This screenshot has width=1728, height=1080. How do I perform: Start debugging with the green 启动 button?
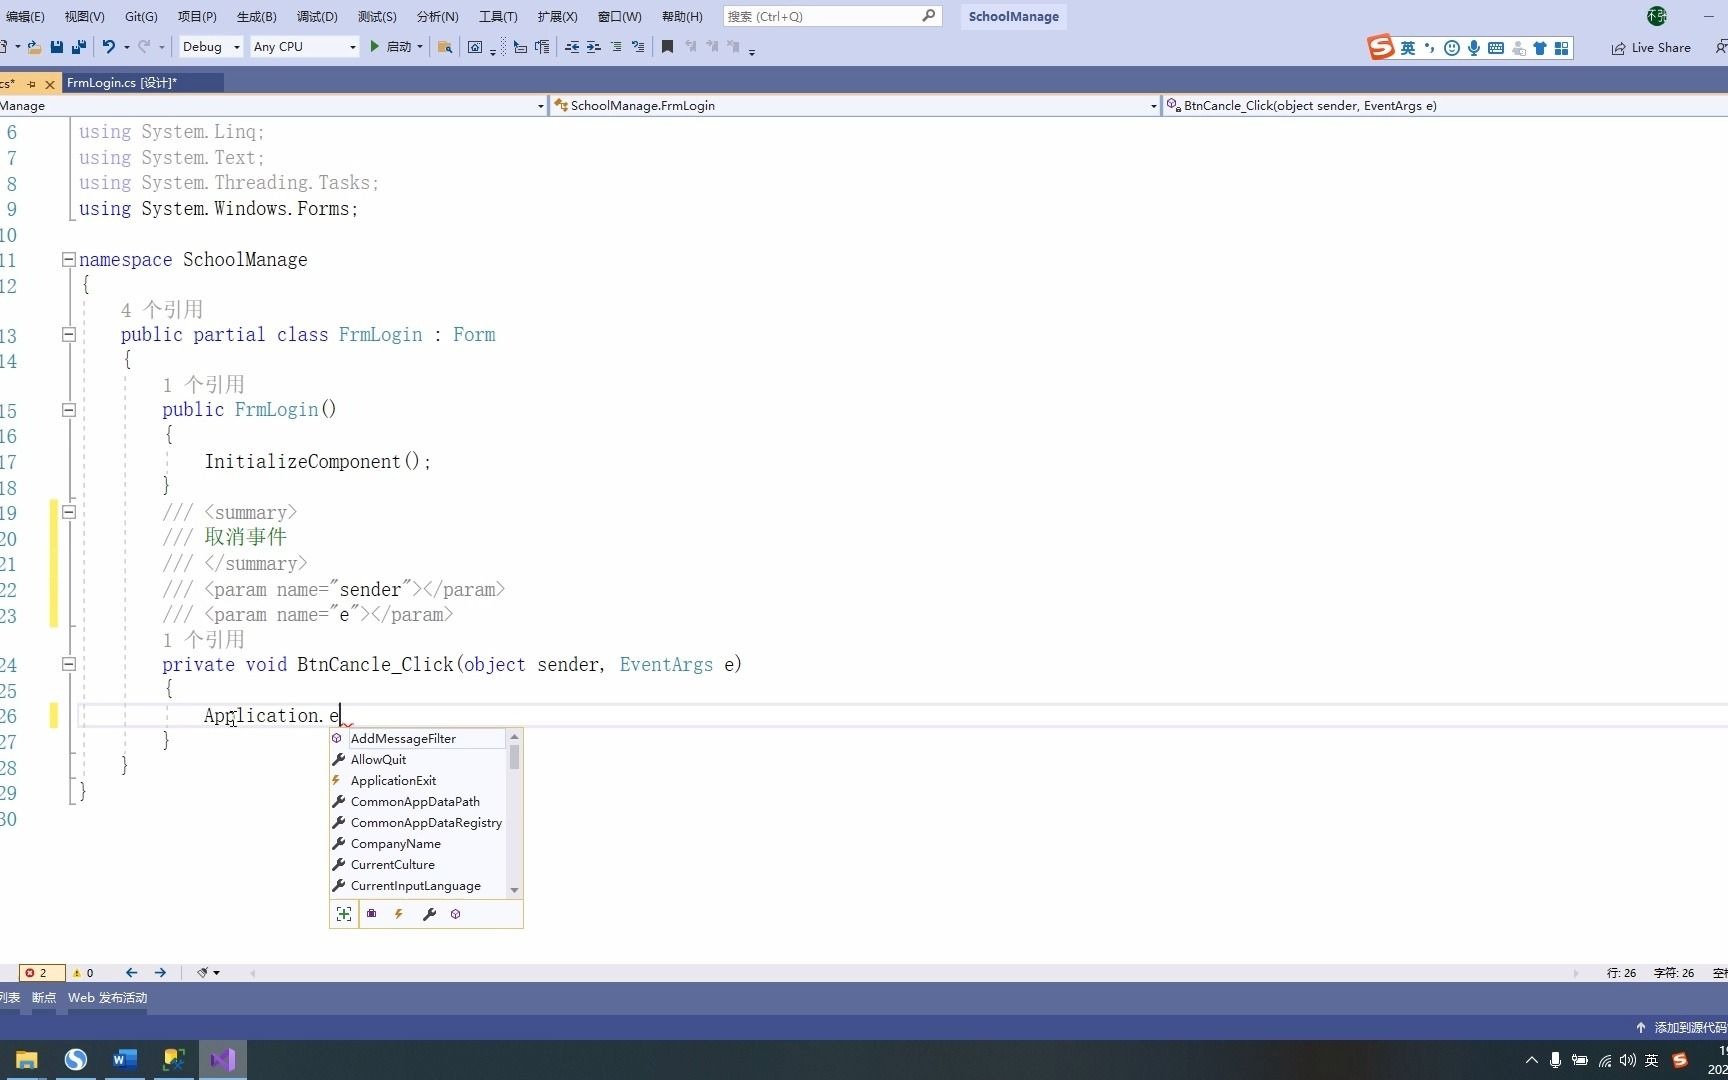[395, 47]
